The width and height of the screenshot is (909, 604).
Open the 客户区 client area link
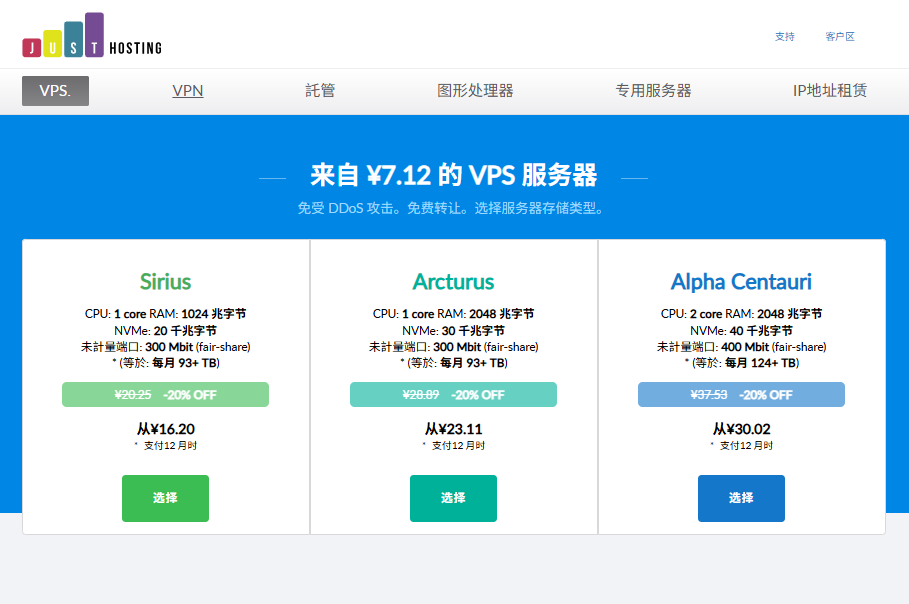(840, 36)
